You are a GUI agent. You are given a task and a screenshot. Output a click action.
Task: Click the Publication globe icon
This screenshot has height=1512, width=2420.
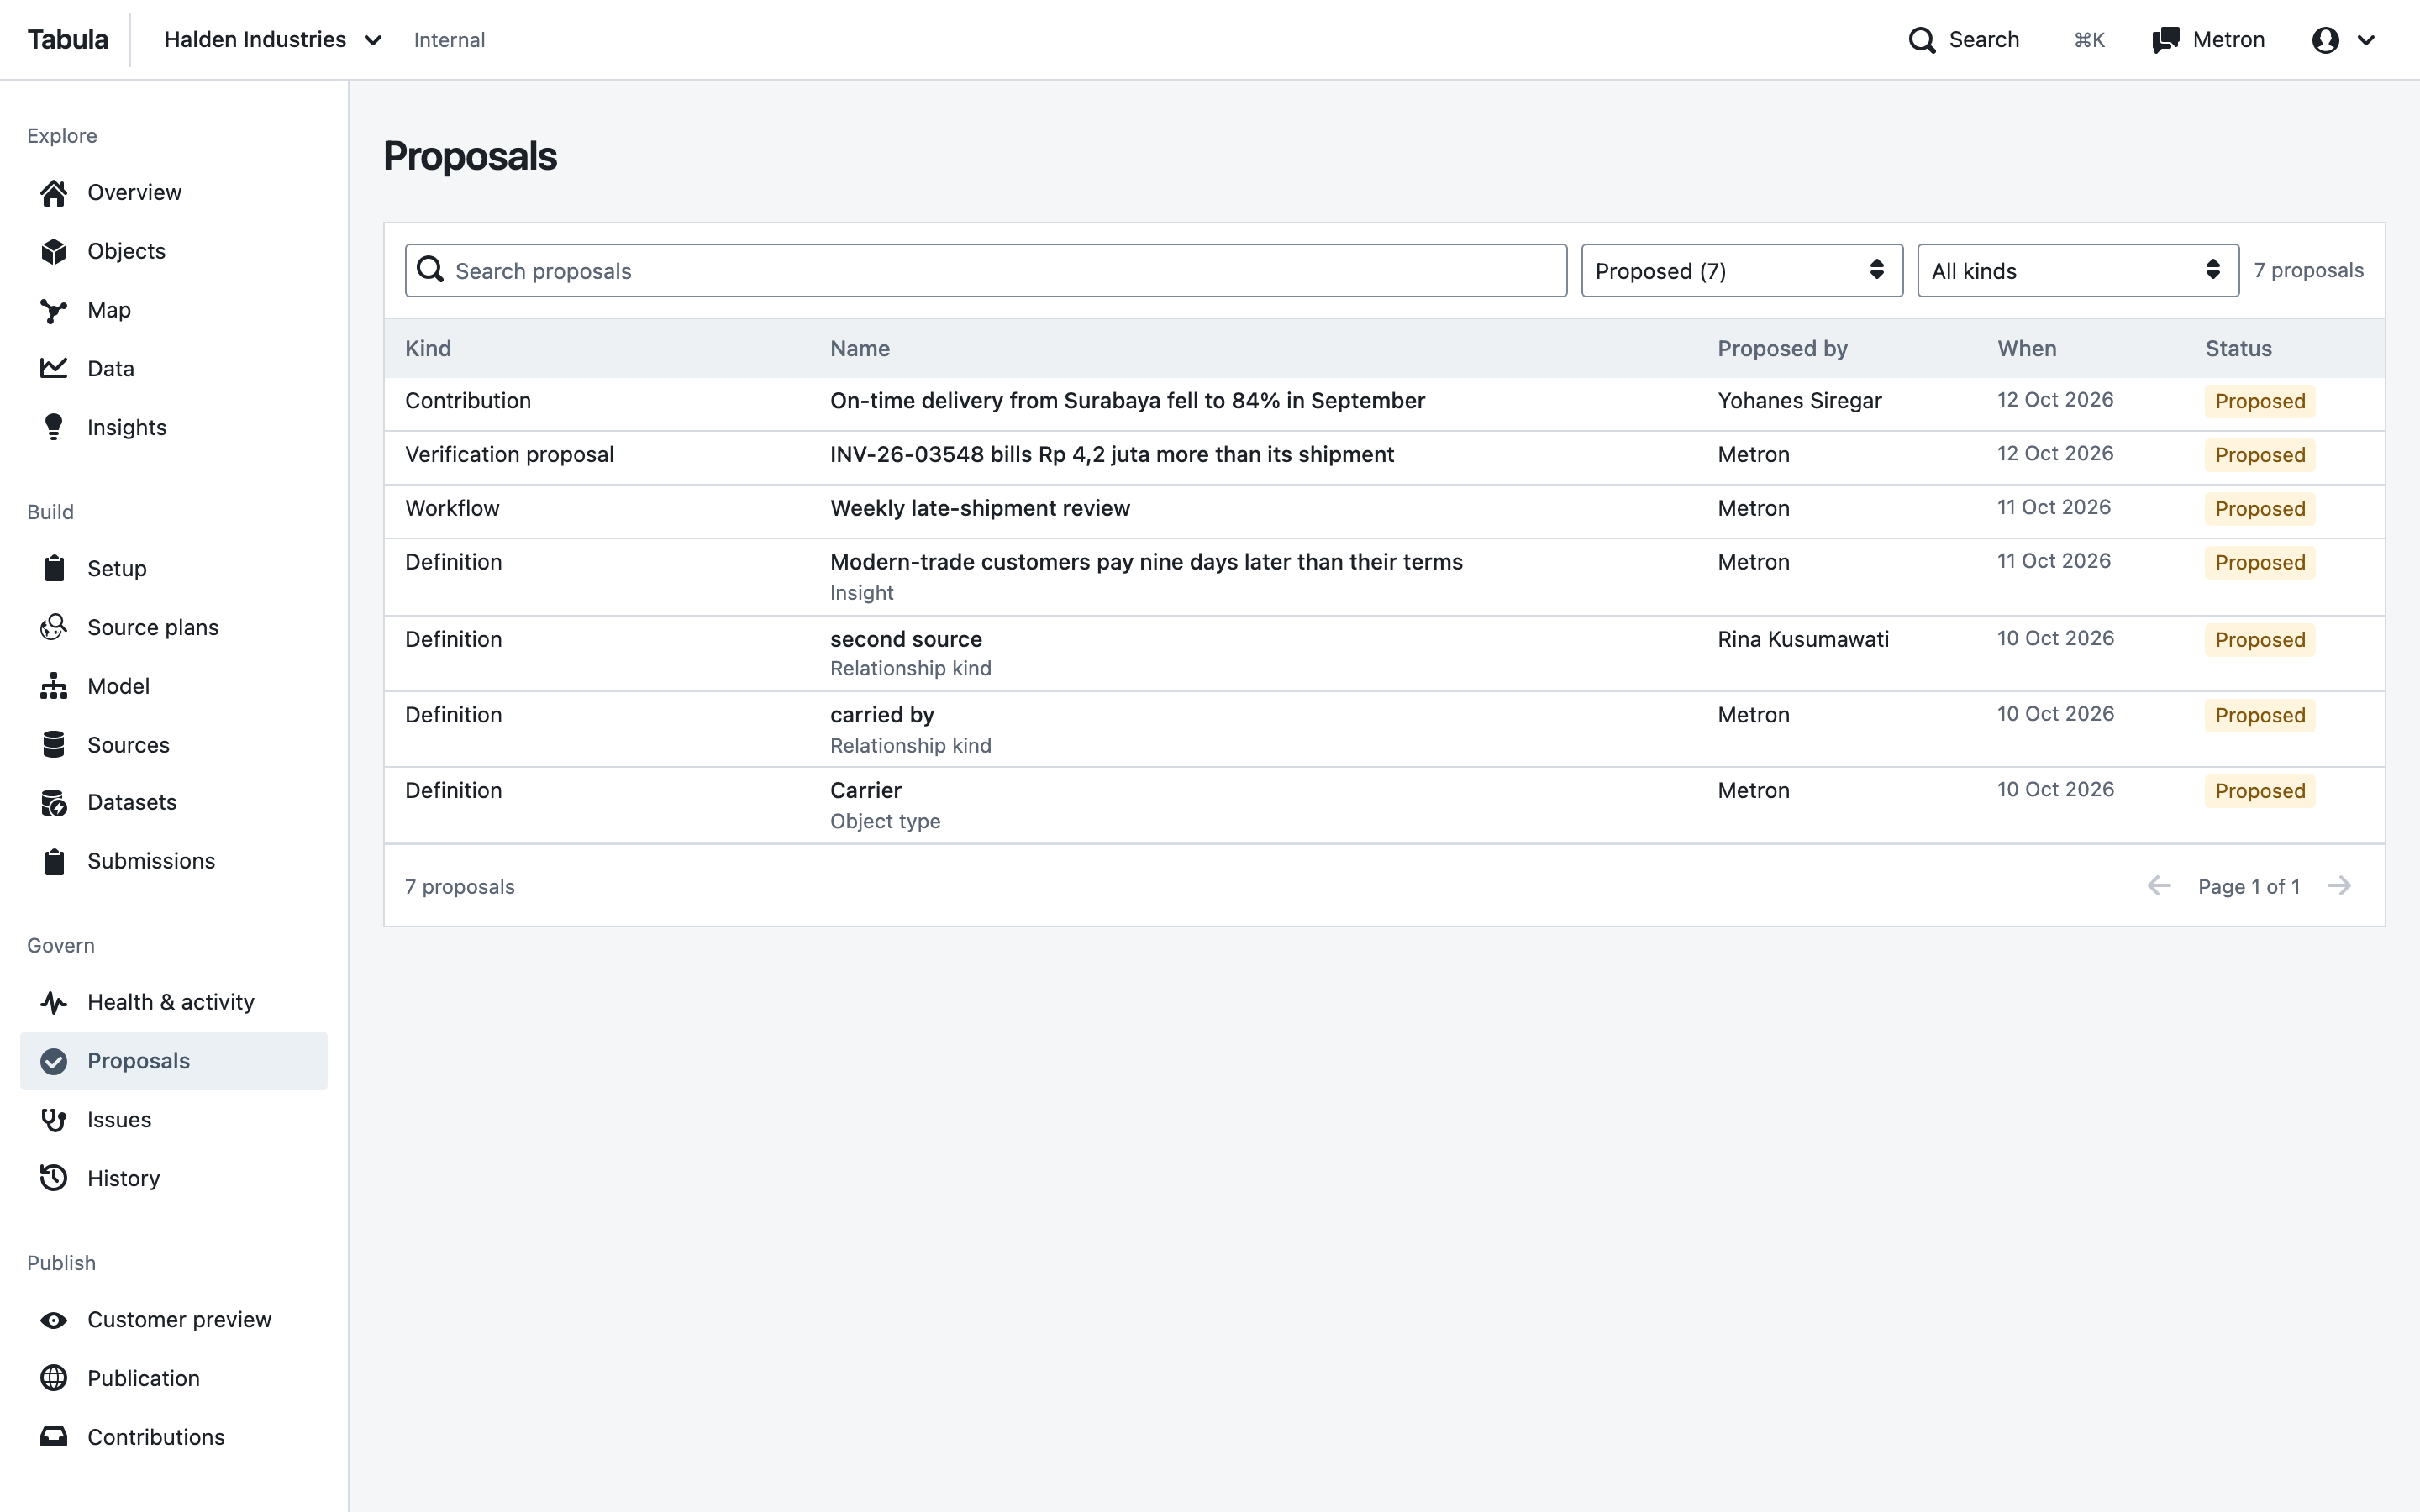pyautogui.click(x=54, y=1379)
